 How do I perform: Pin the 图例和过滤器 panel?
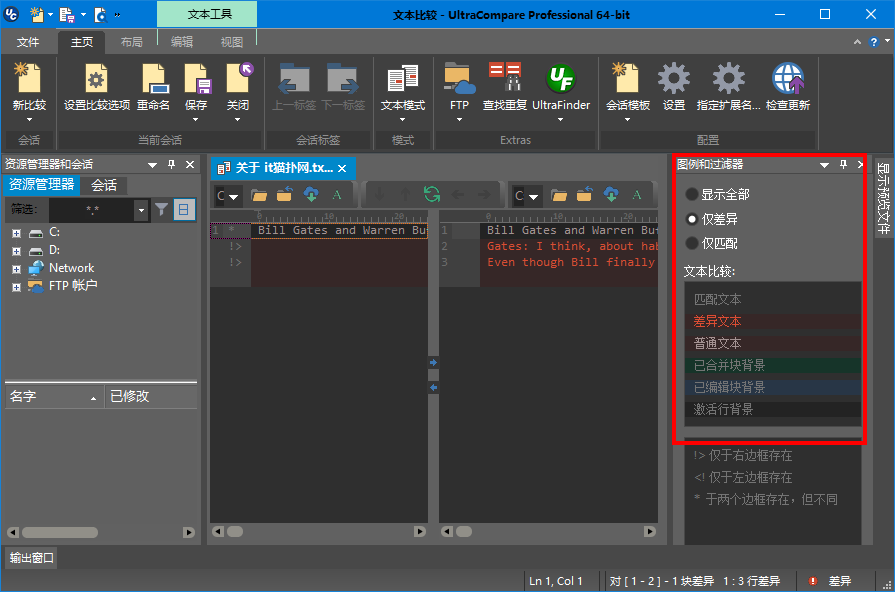(843, 164)
